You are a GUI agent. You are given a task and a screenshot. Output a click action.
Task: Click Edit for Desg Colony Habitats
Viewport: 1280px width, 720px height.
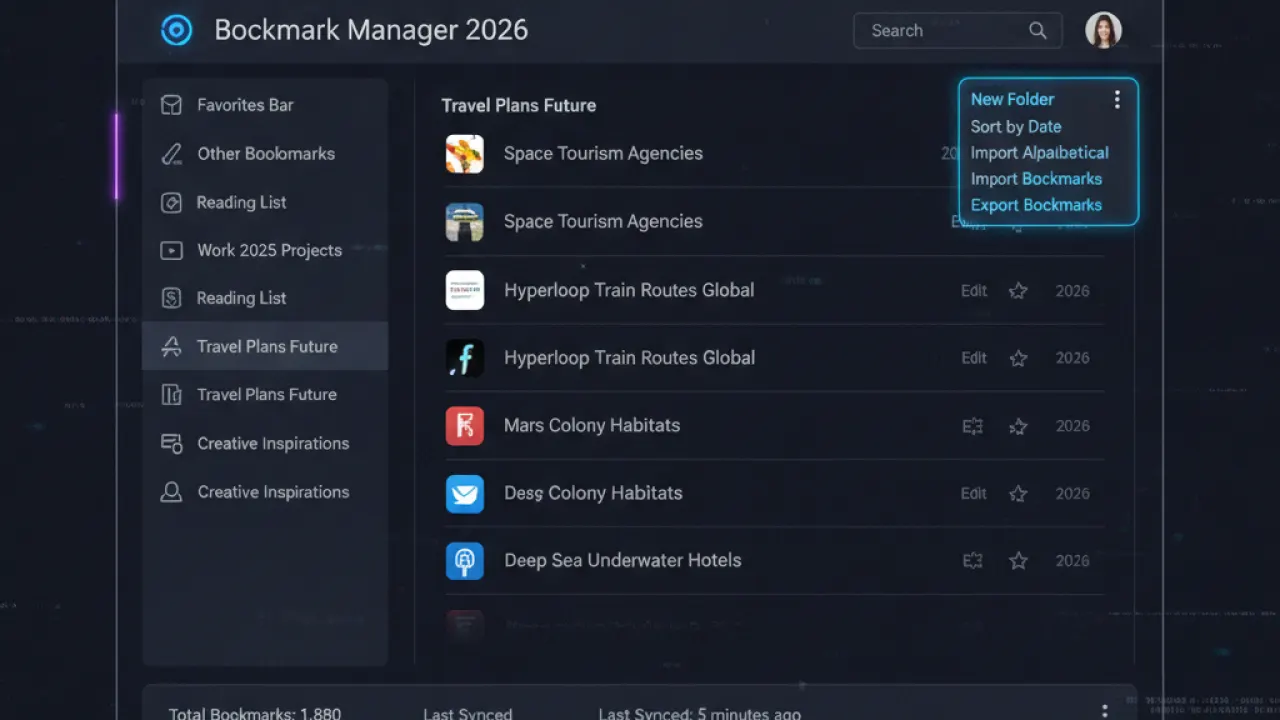coord(974,494)
